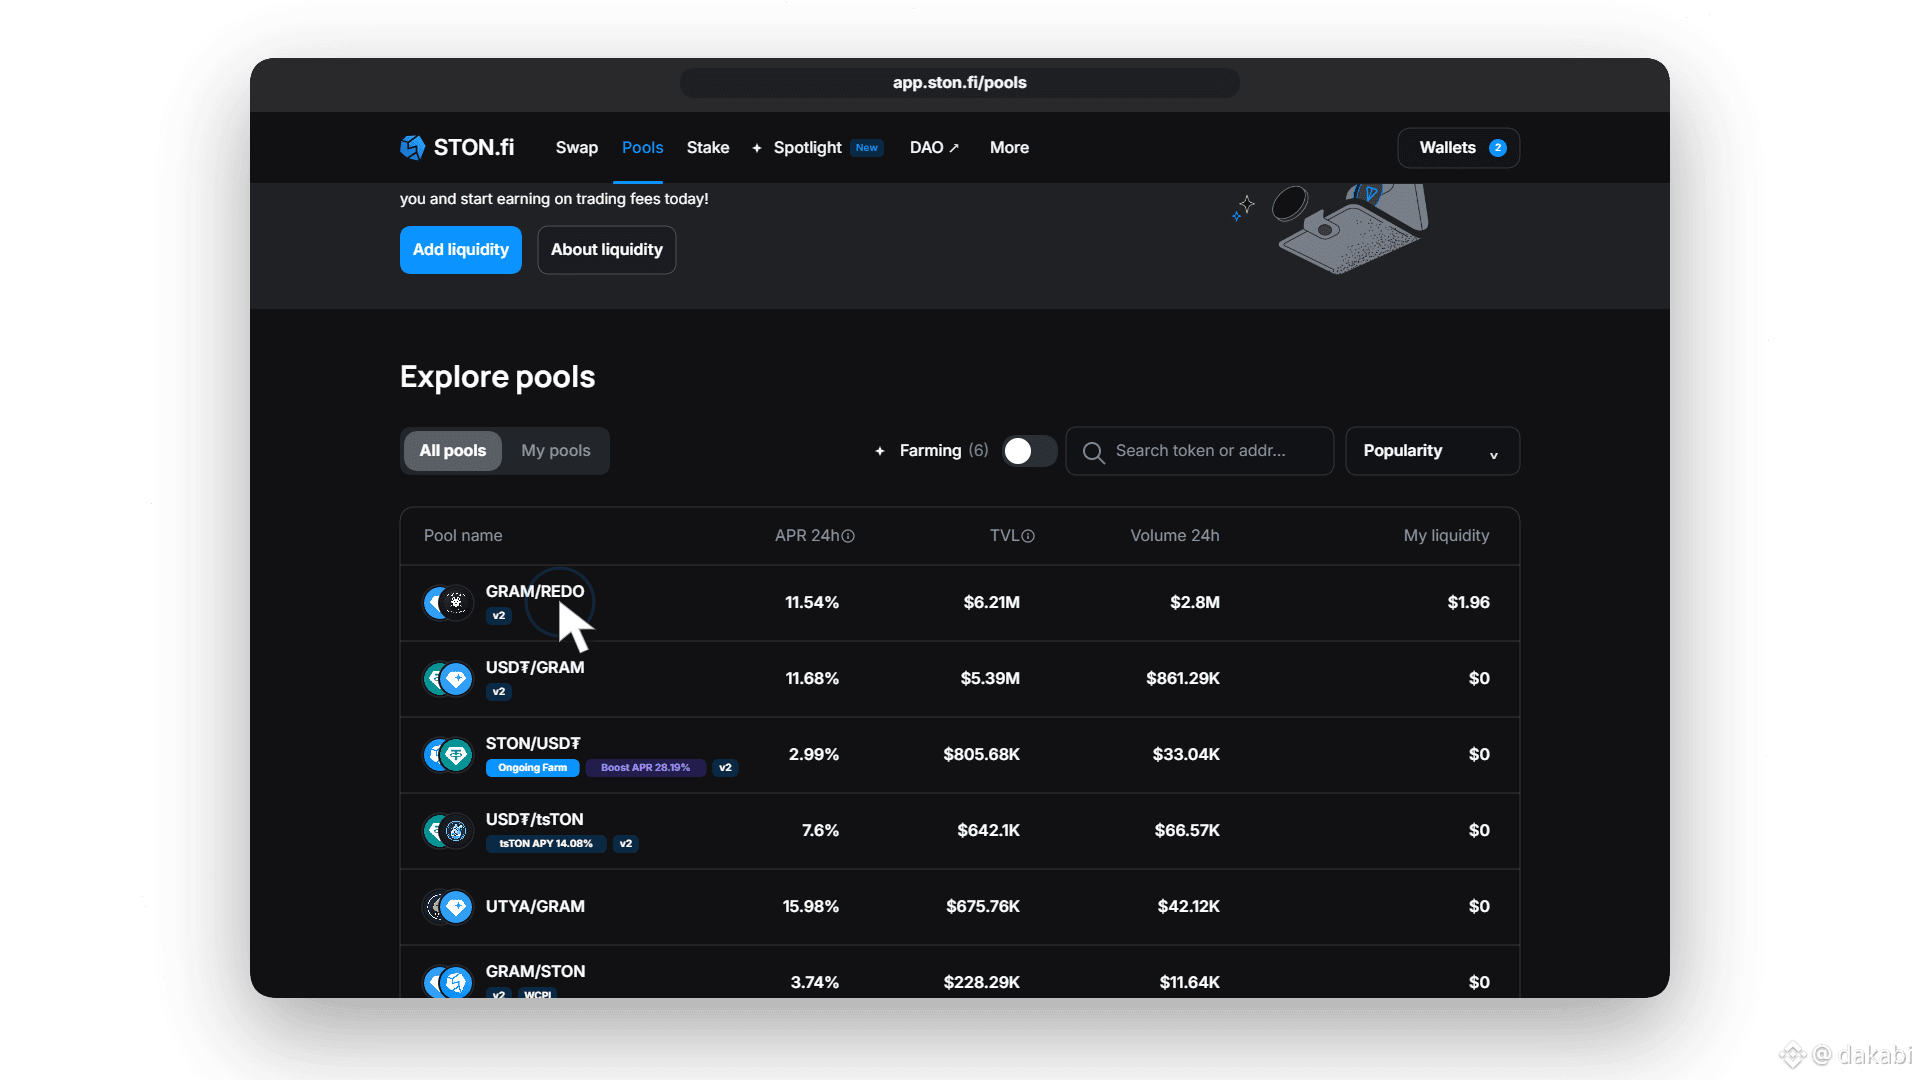Click the 15.98% APR value
Screen dimensions: 1920x1080
click(x=811, y=907)
